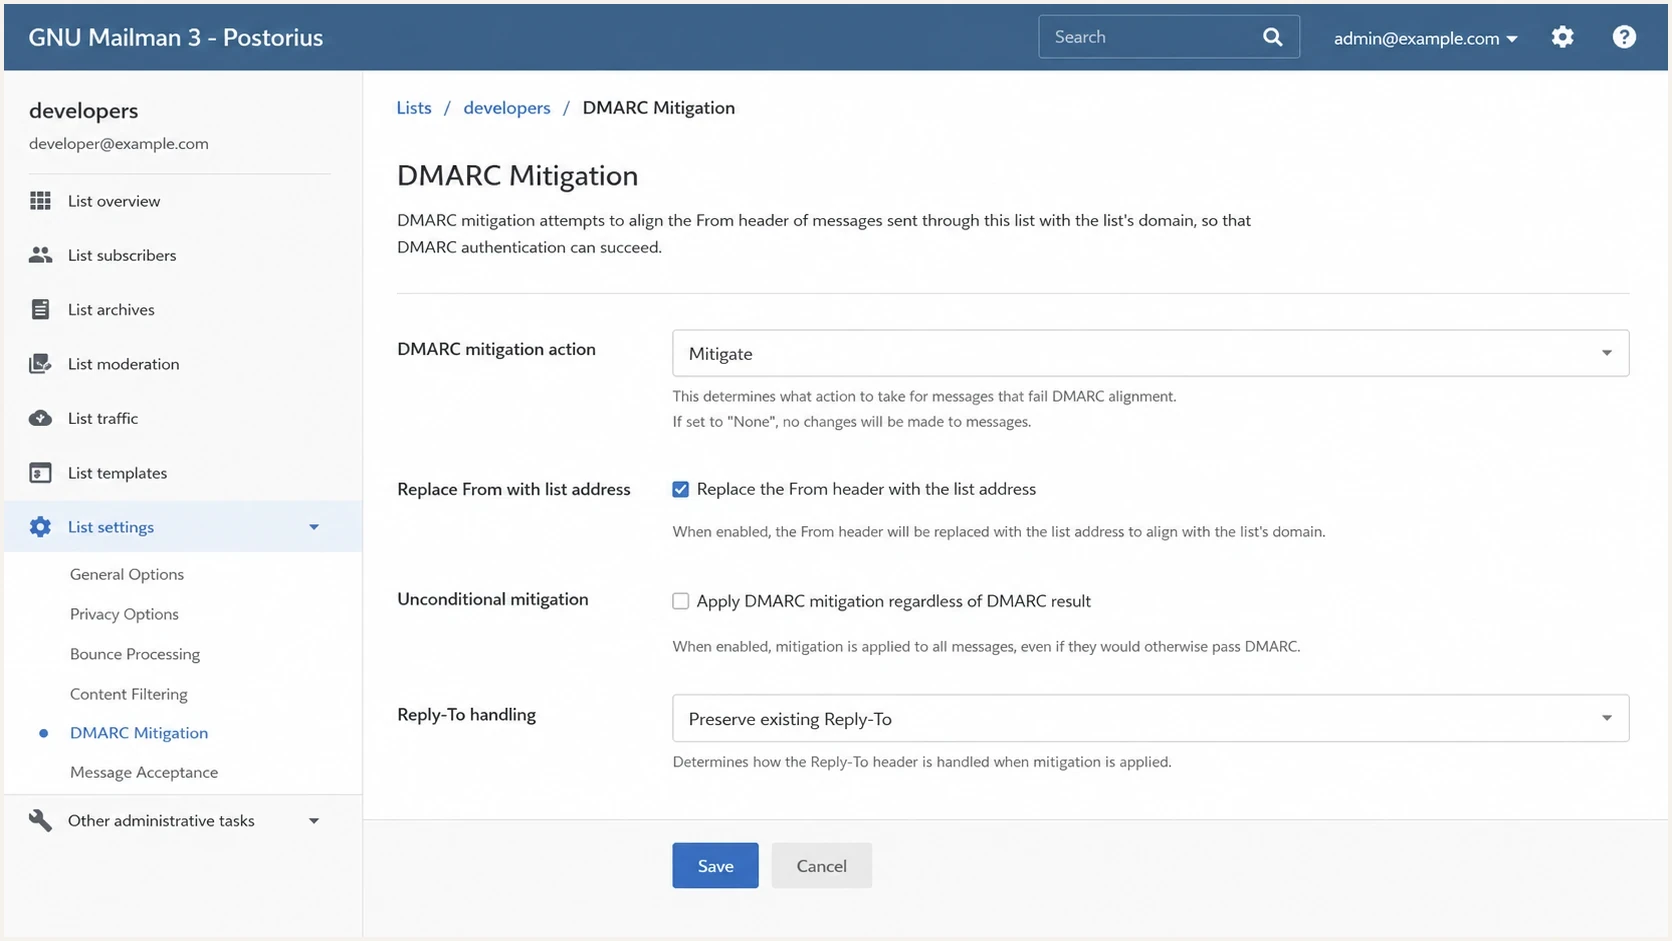Image resolution: width=1672 pixels, height=941 pixels.
Task: Open List templates page
Action: point(117,473)
